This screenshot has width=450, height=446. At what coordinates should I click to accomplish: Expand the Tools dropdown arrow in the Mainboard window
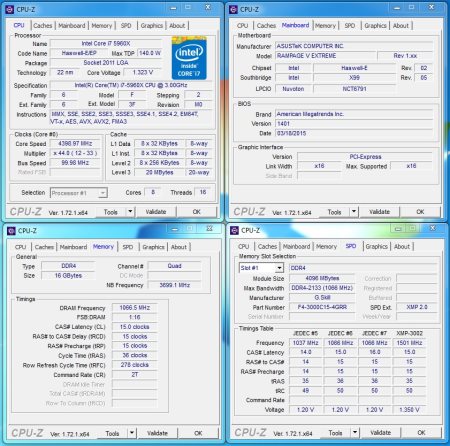pos(354,212)
